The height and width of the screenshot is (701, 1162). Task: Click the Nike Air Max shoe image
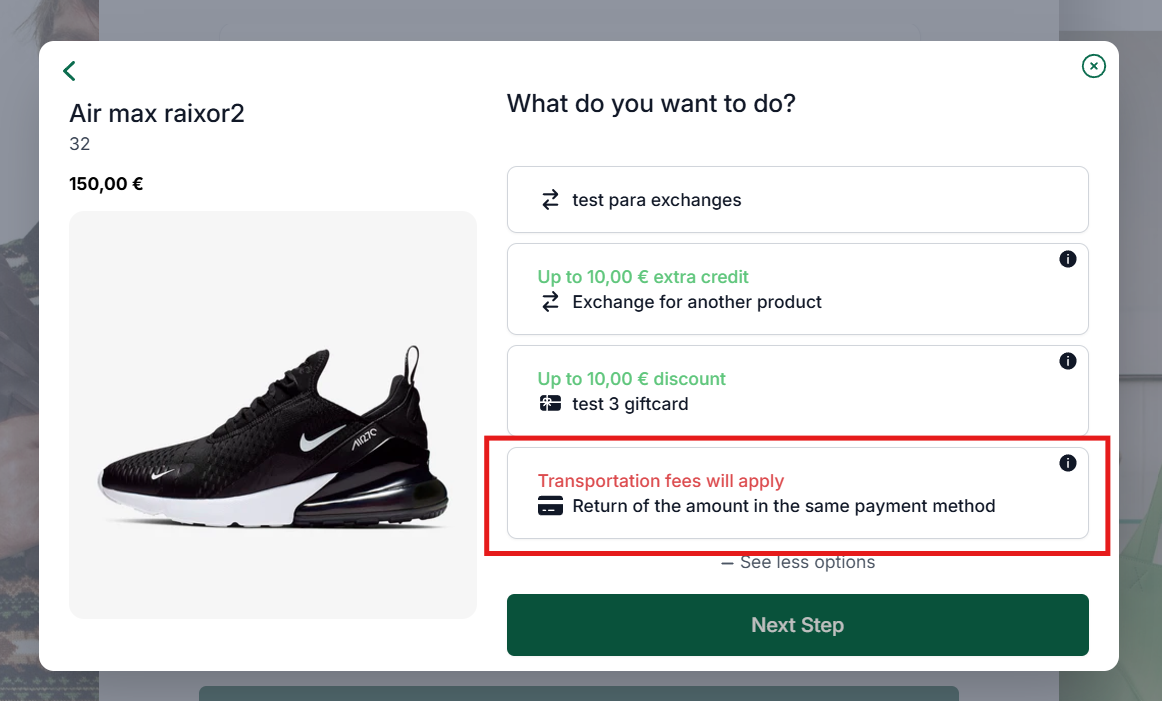tap(273, 415)
